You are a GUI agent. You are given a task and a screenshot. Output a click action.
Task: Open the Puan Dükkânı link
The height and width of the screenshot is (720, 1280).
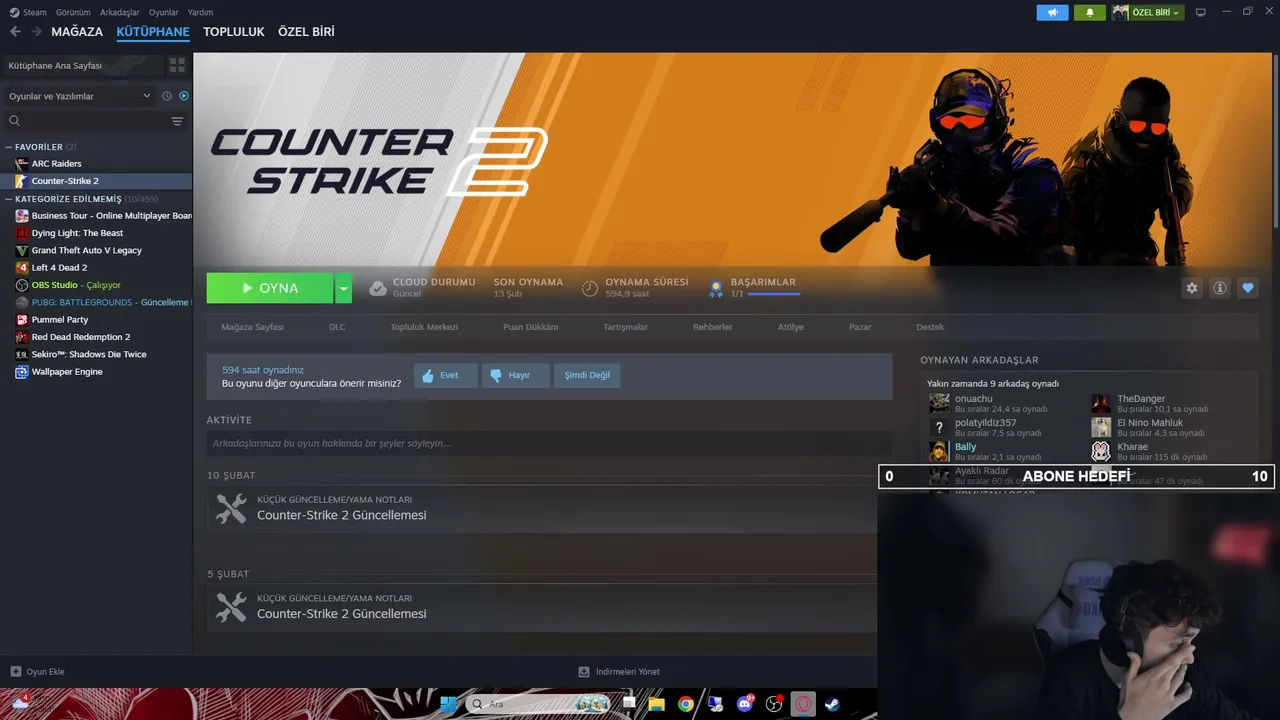pyautogui.click(x=531, y=327)
